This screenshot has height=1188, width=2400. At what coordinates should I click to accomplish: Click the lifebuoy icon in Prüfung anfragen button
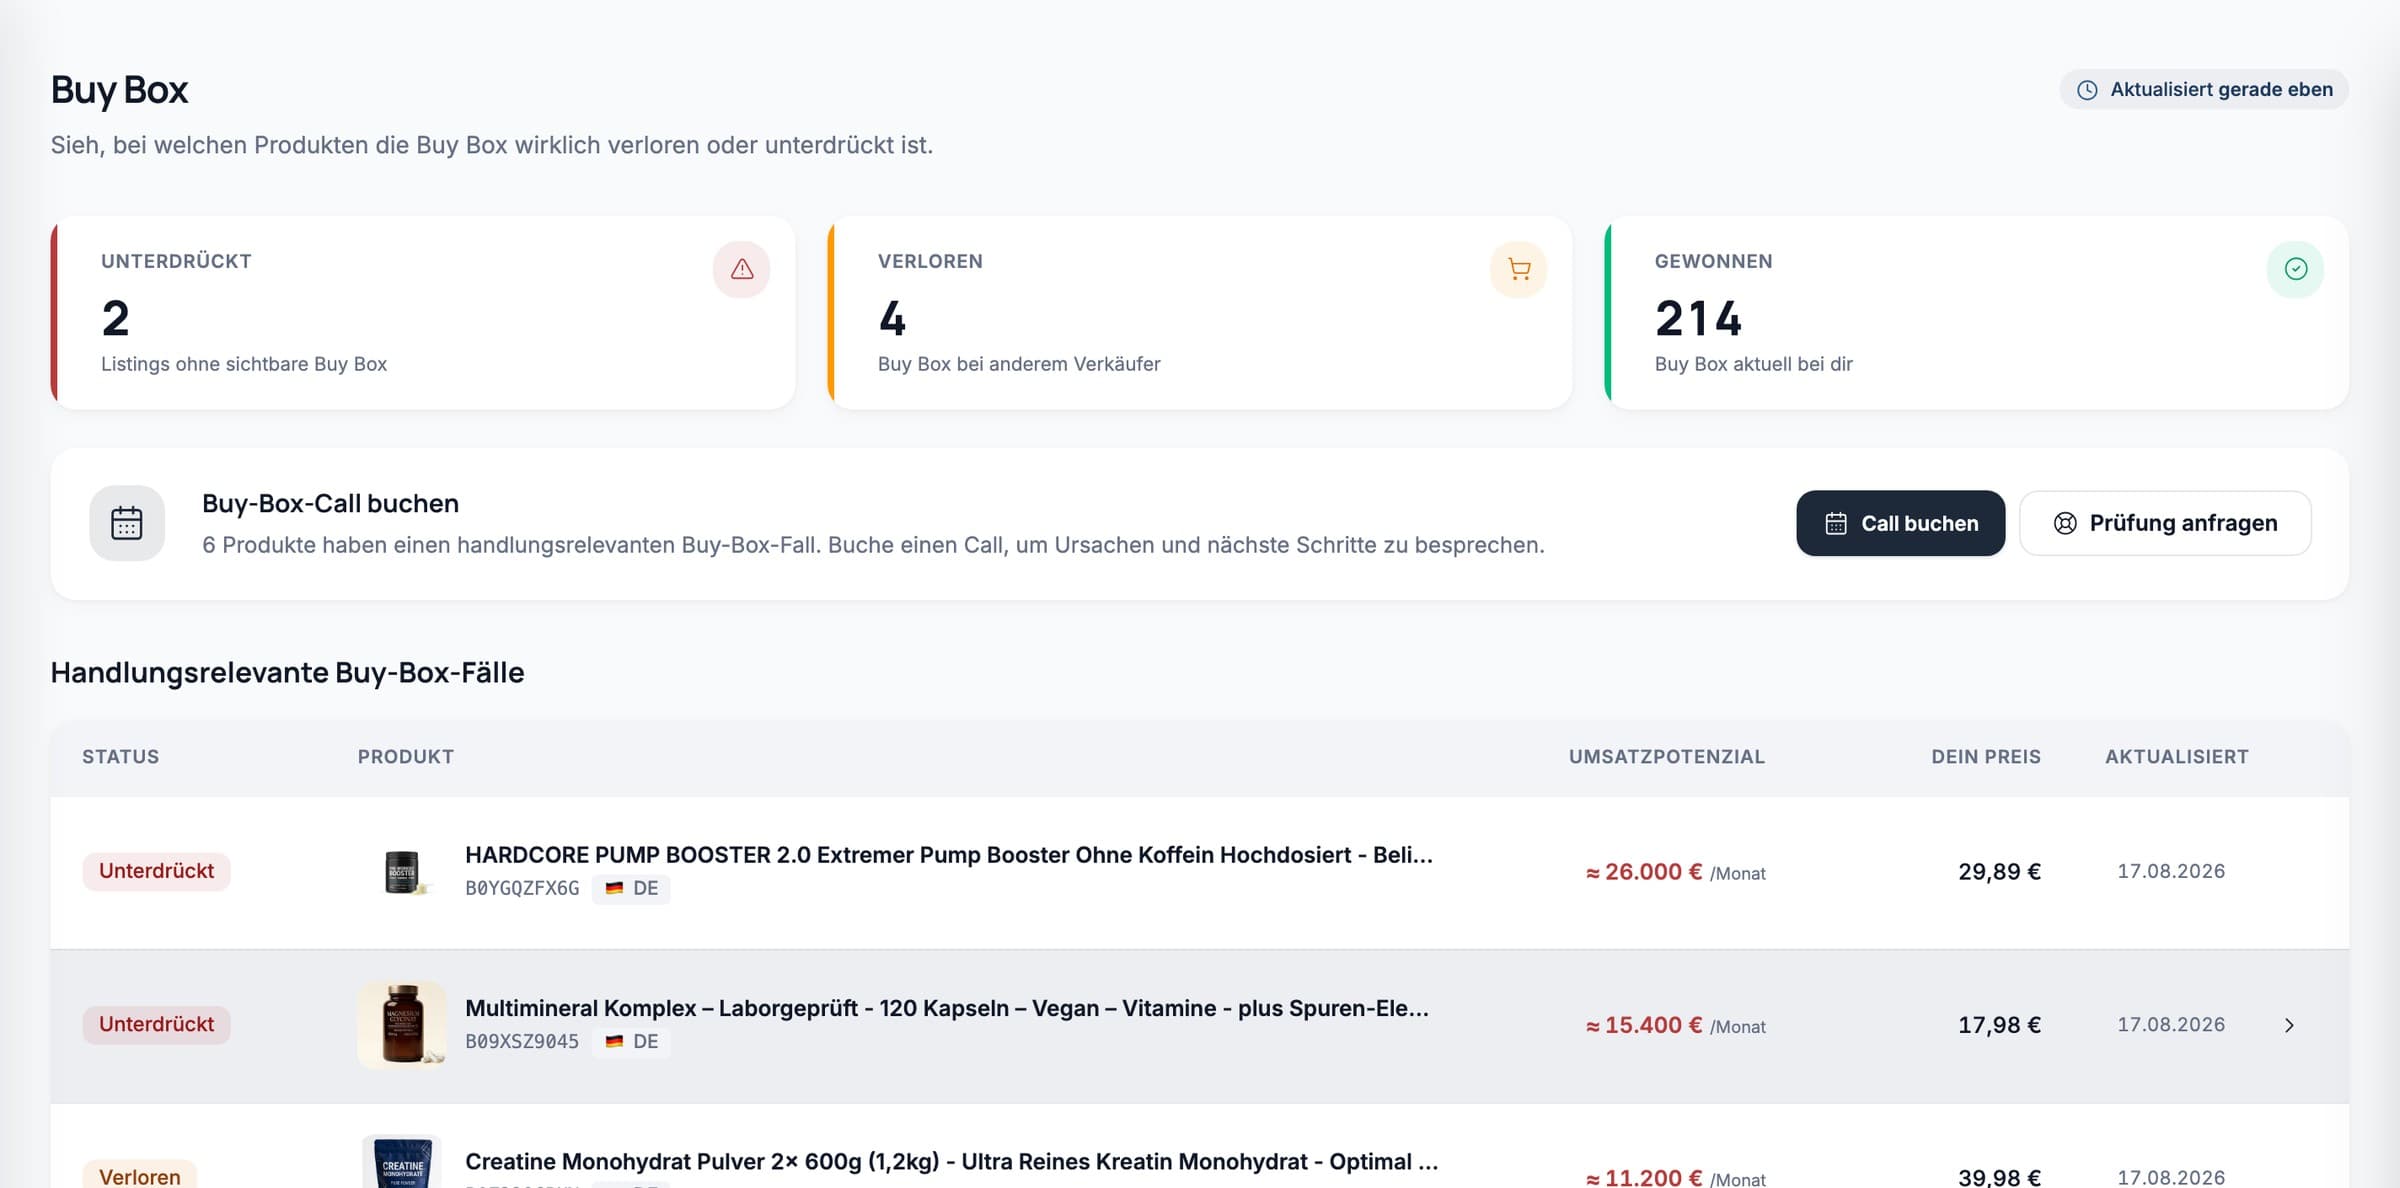click(x=2065, y=523)
